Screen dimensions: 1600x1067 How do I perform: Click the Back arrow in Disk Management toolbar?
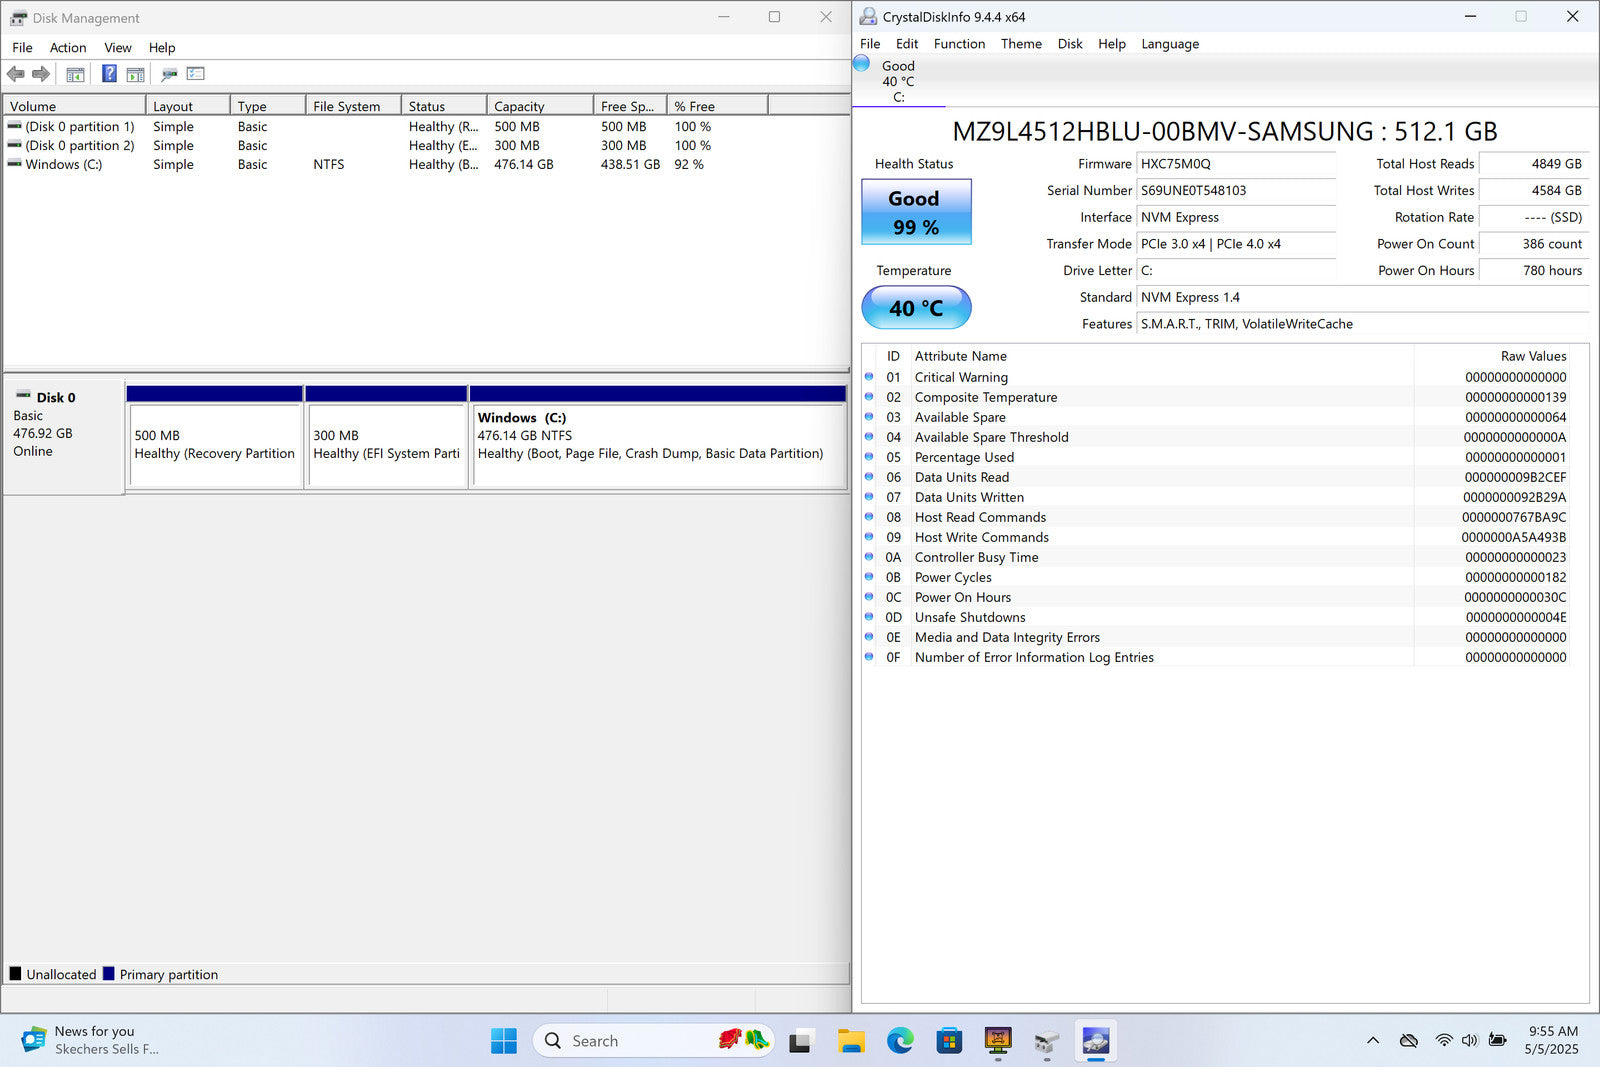[16, 74]
